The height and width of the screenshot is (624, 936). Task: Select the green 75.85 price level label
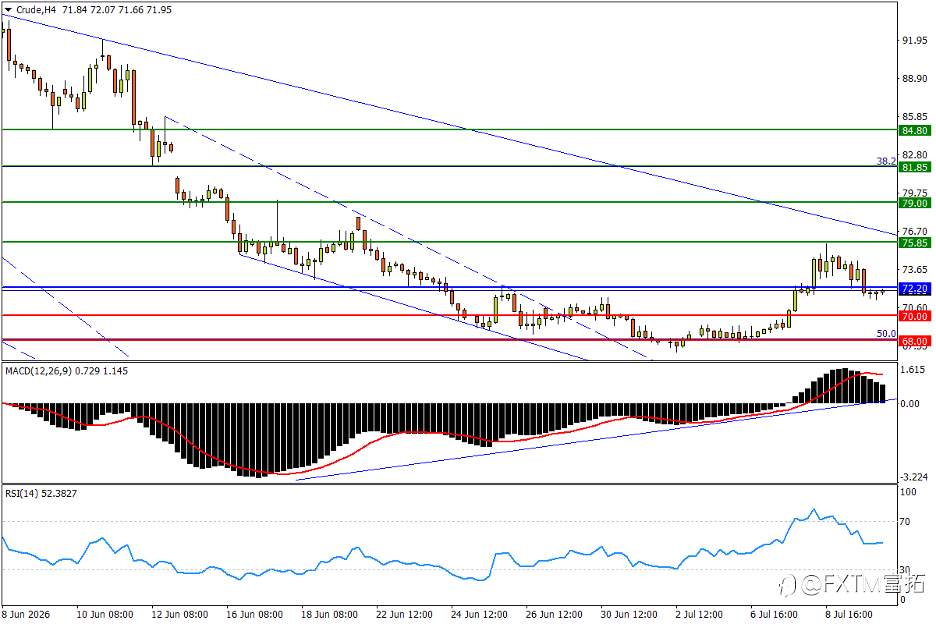[x=915, y=242]
